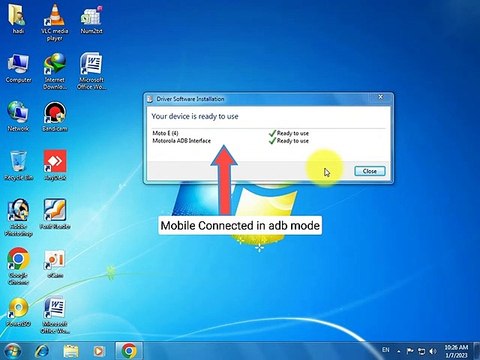Image resolution: width=480 pixels, height=360 pixels.
Task: Click Ready to use beside Motorola ADB Interface
Action: pos(289,141)
